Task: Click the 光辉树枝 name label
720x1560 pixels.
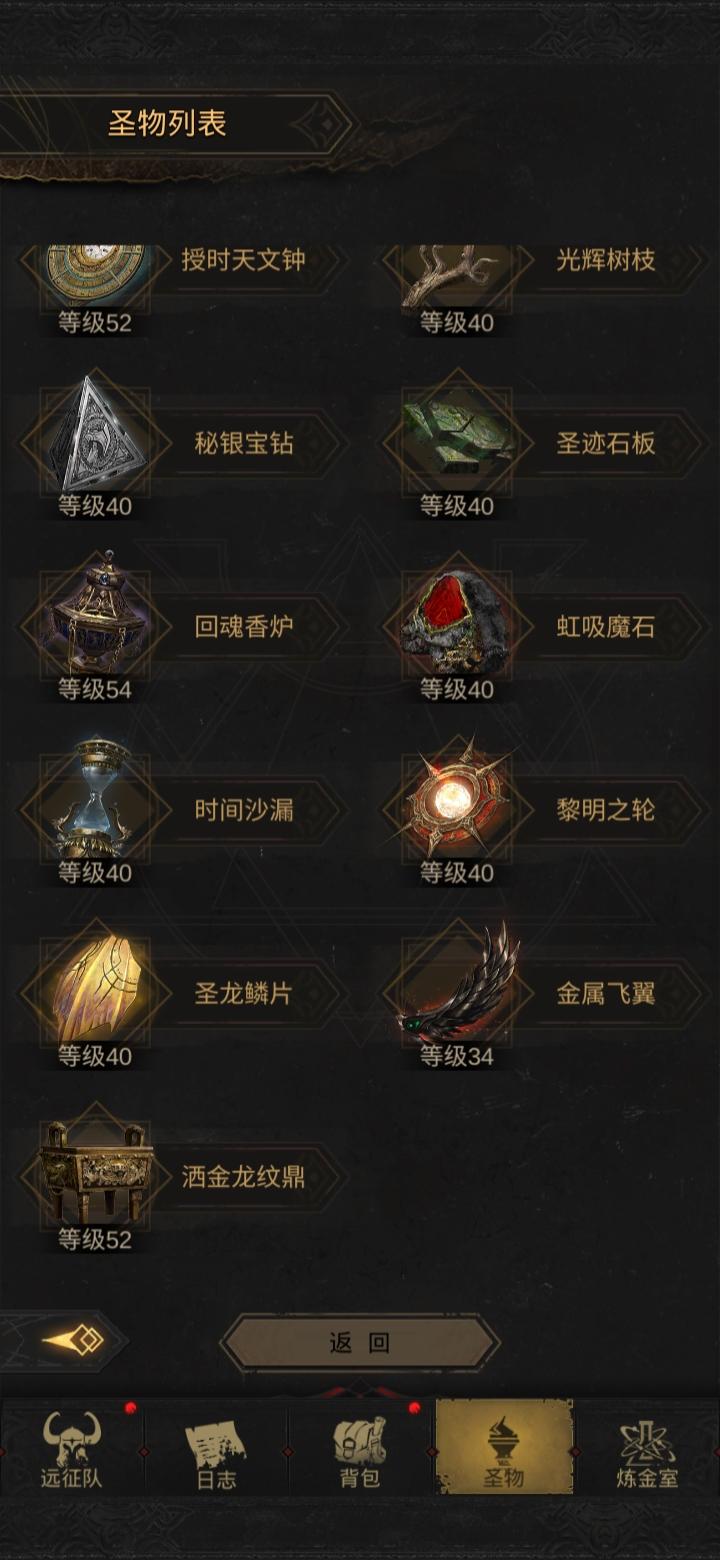Action: click(x=606, y=261)
